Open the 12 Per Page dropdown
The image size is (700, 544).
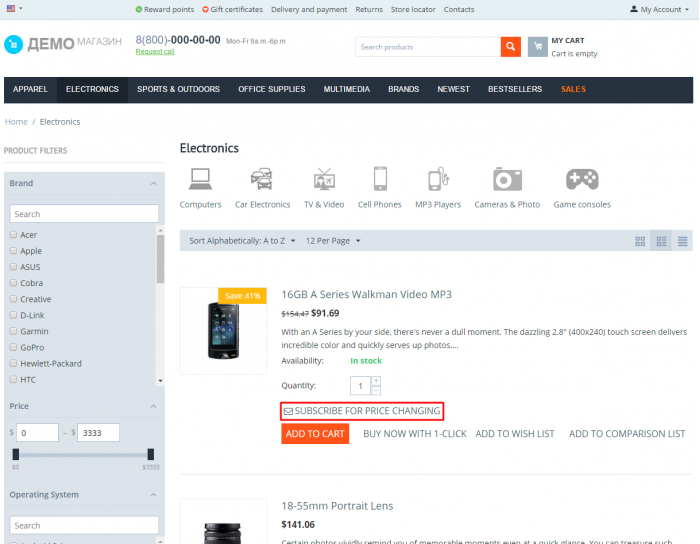[333, 241]
